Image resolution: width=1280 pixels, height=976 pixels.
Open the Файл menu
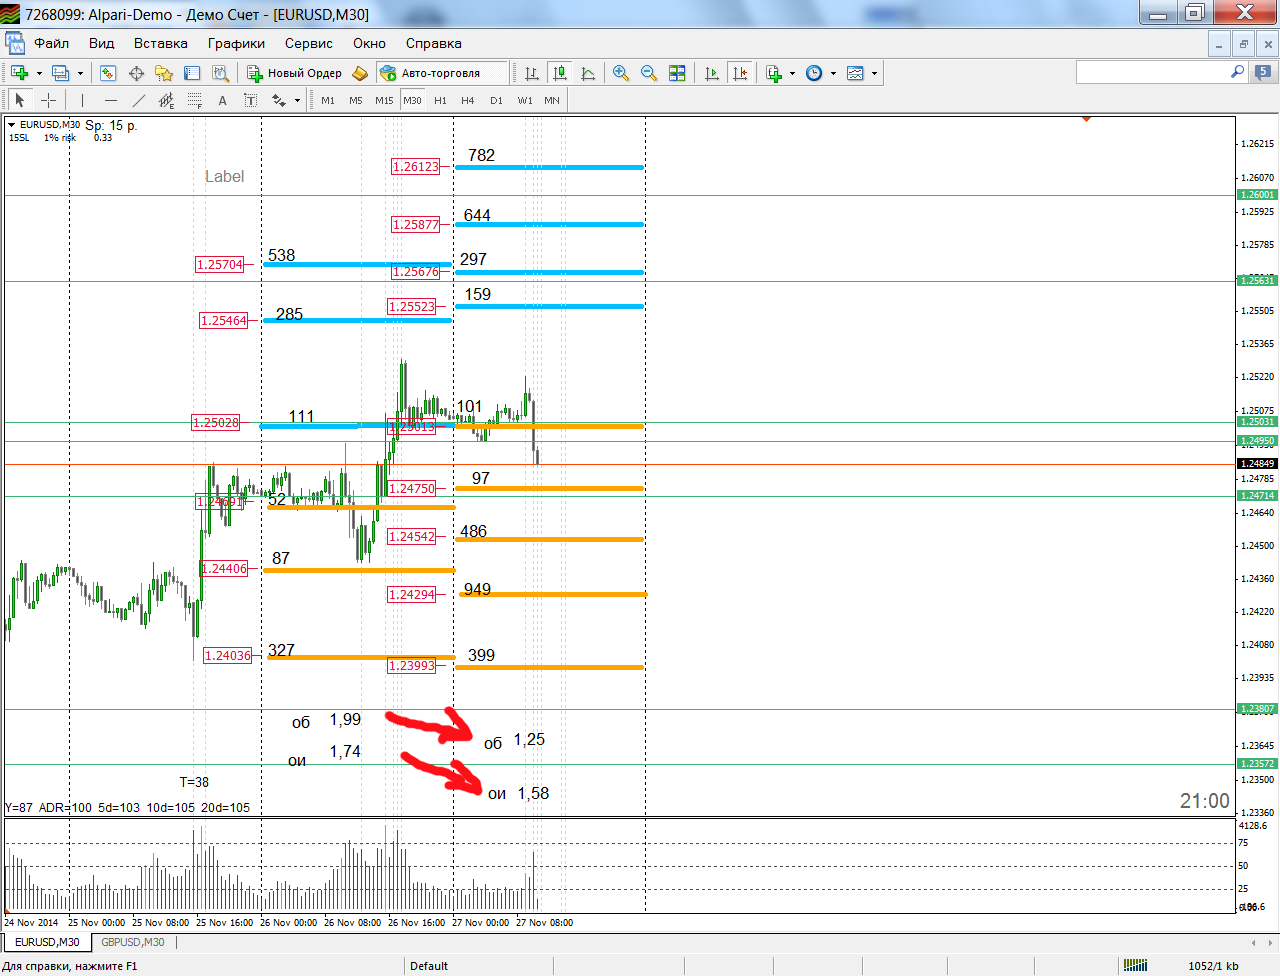(x=51, y=43)
